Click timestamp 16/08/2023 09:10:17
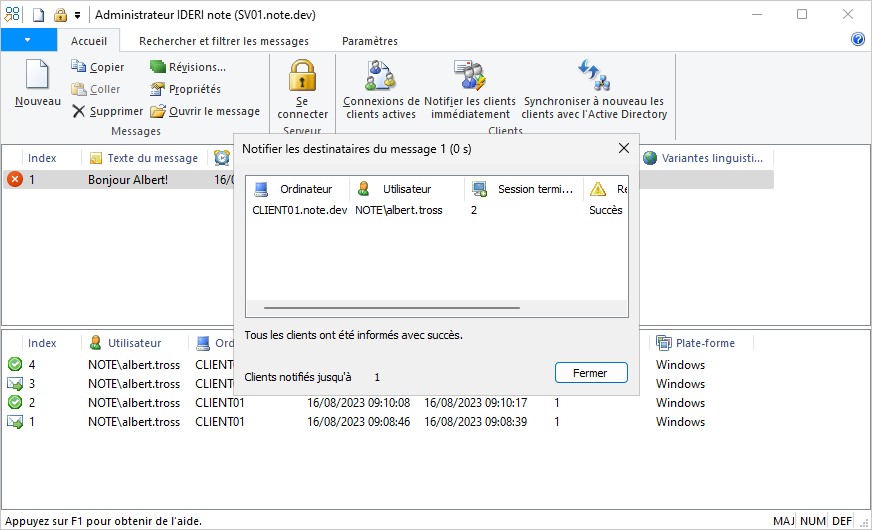This screenshot has width=872, height=530. [x=475, y=403]
